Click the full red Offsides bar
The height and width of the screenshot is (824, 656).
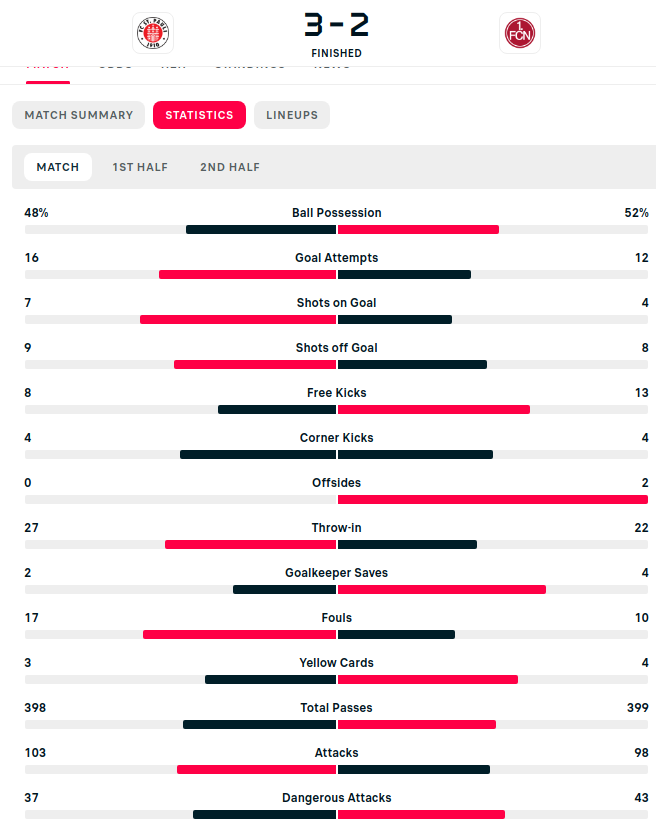click(493, 500)
